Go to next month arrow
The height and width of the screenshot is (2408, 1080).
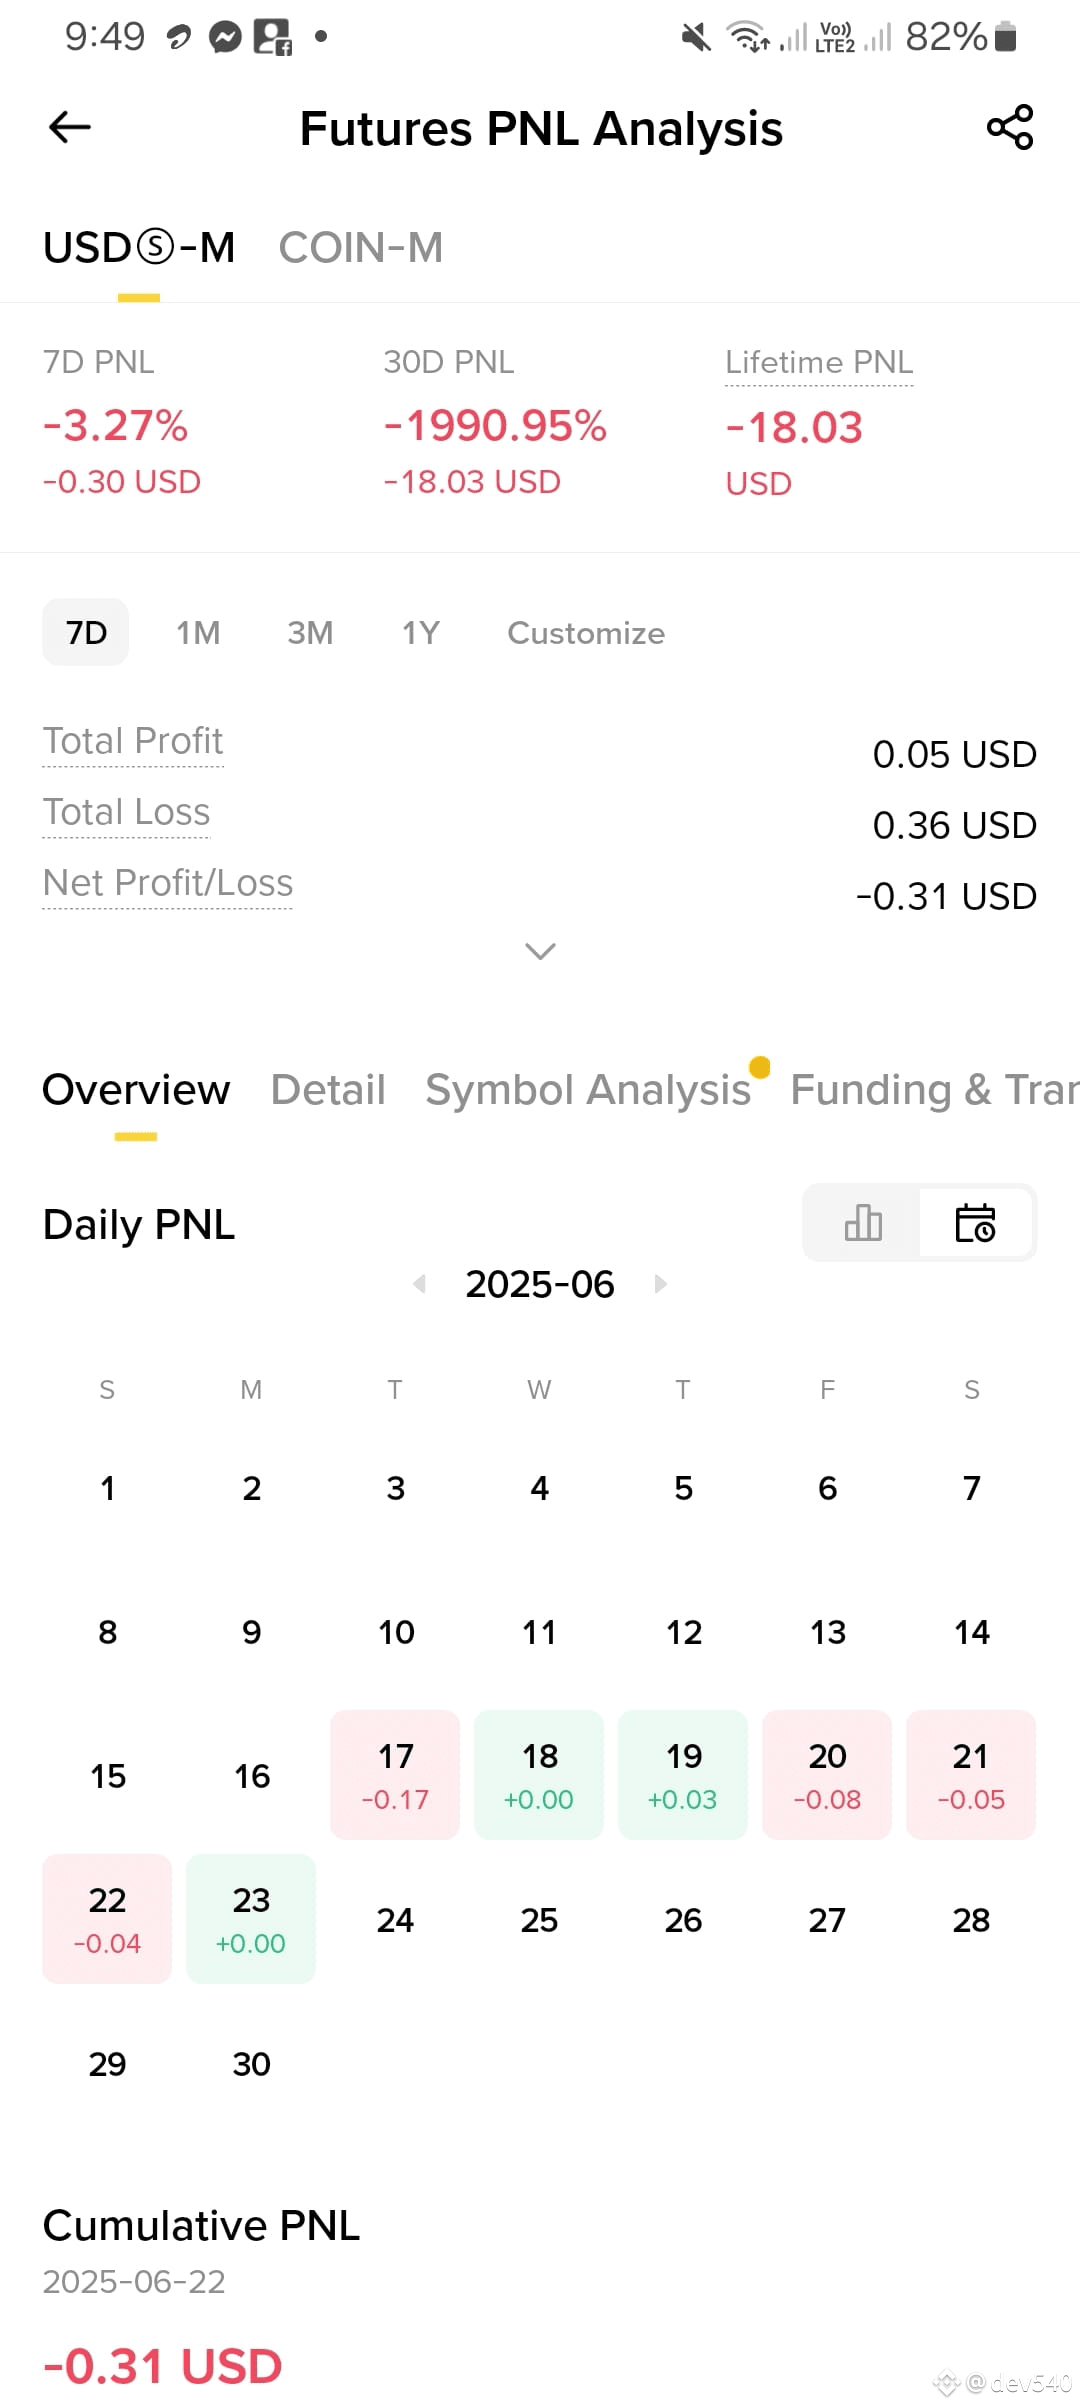pyautogui.click(x=660, y=1283)
